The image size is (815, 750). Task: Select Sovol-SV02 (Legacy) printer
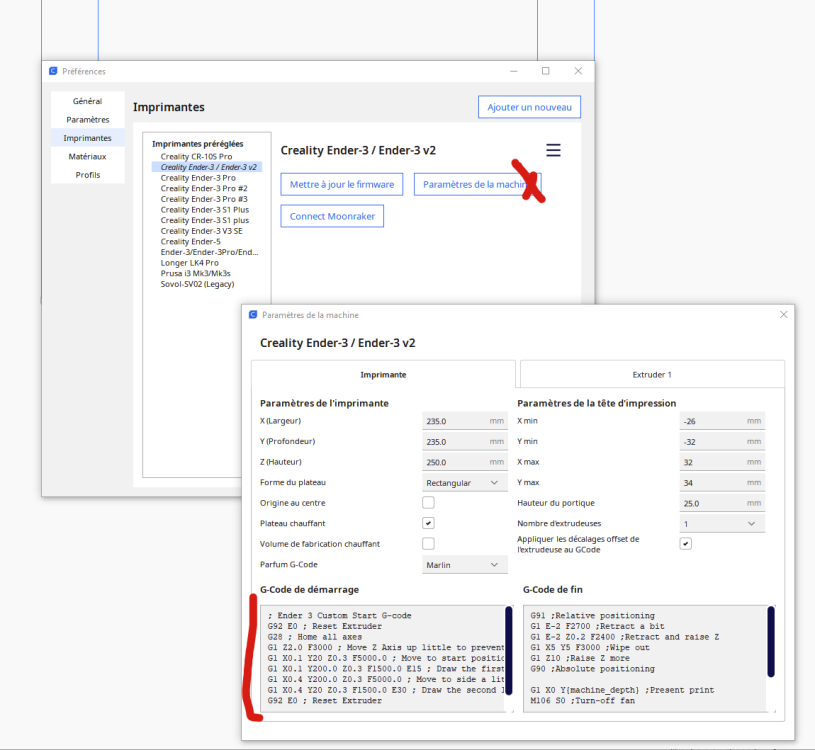198,284
